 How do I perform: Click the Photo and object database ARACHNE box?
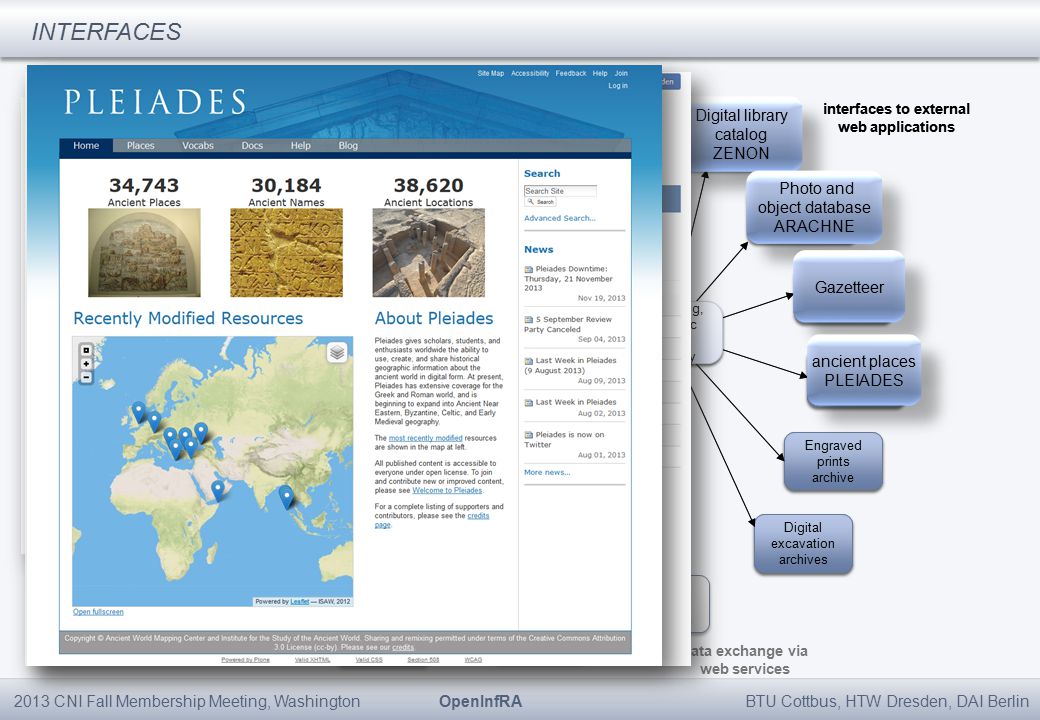point(814,208)
